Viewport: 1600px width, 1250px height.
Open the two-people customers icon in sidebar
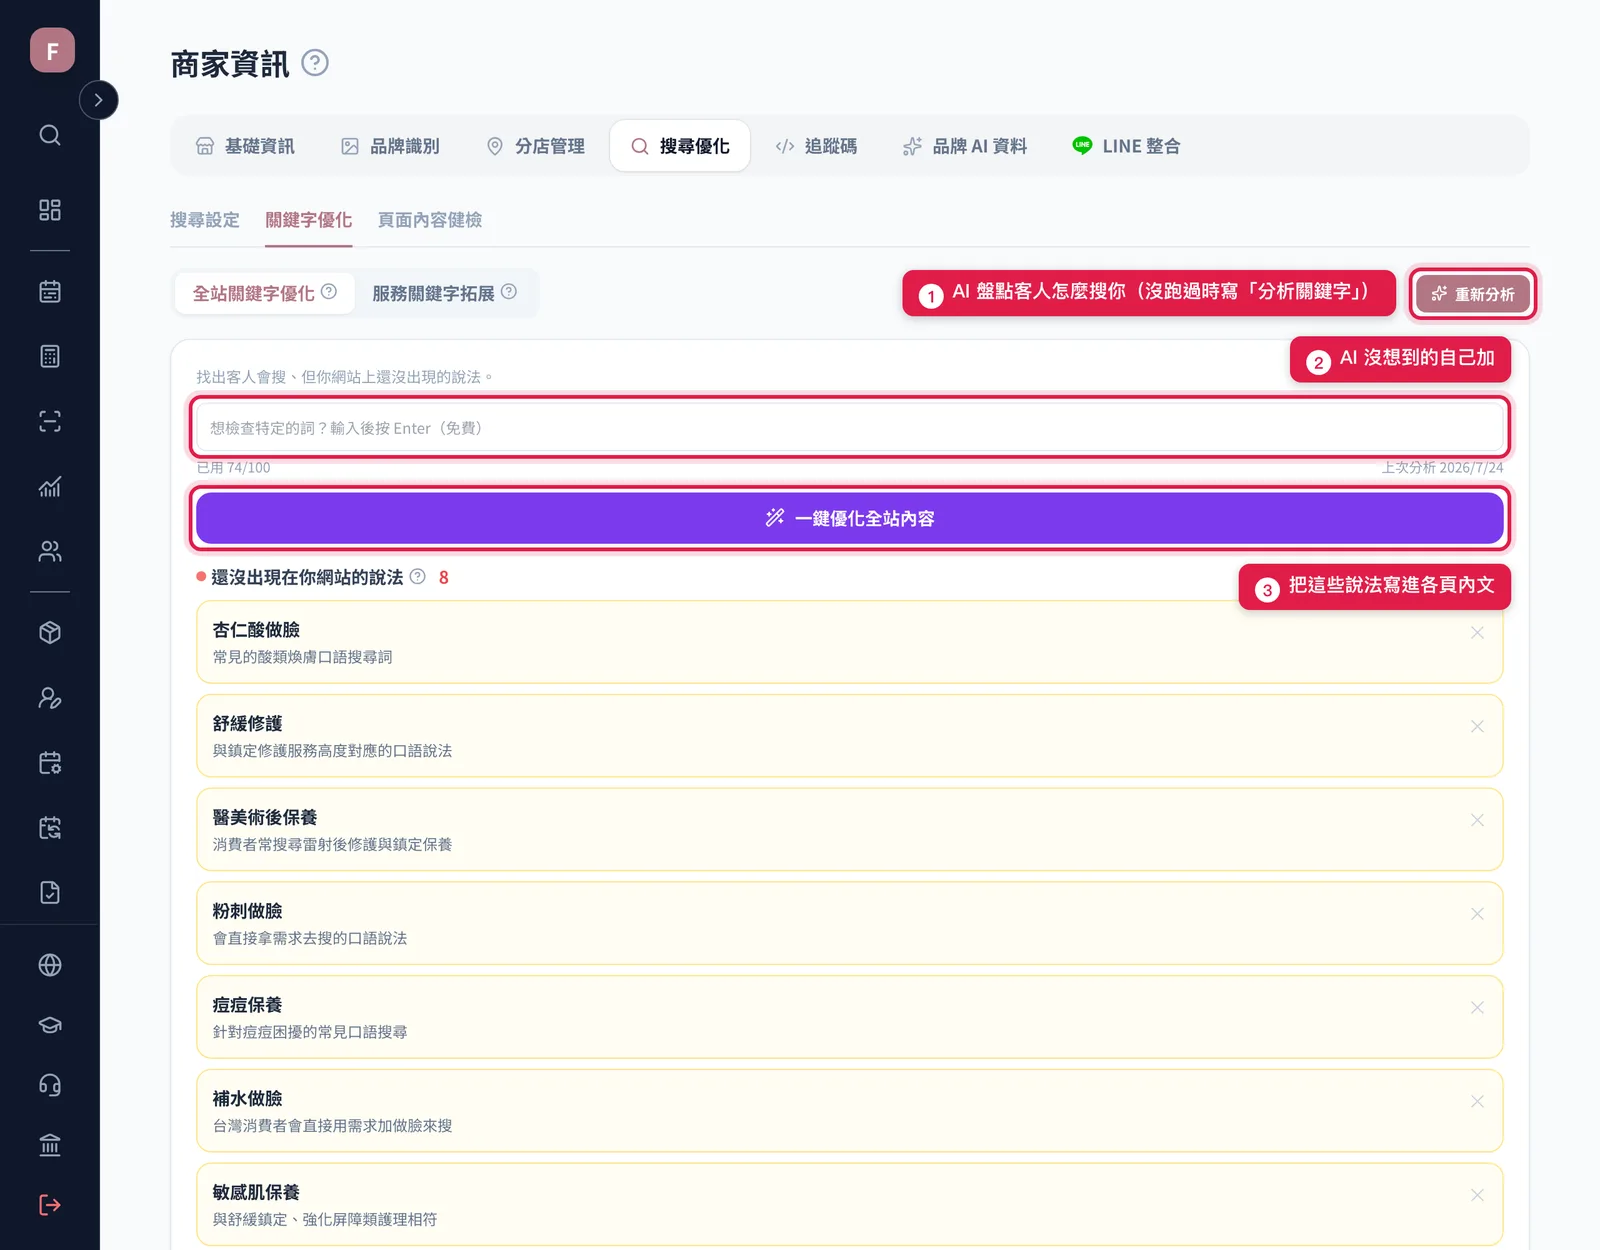(x=50, y=551)
